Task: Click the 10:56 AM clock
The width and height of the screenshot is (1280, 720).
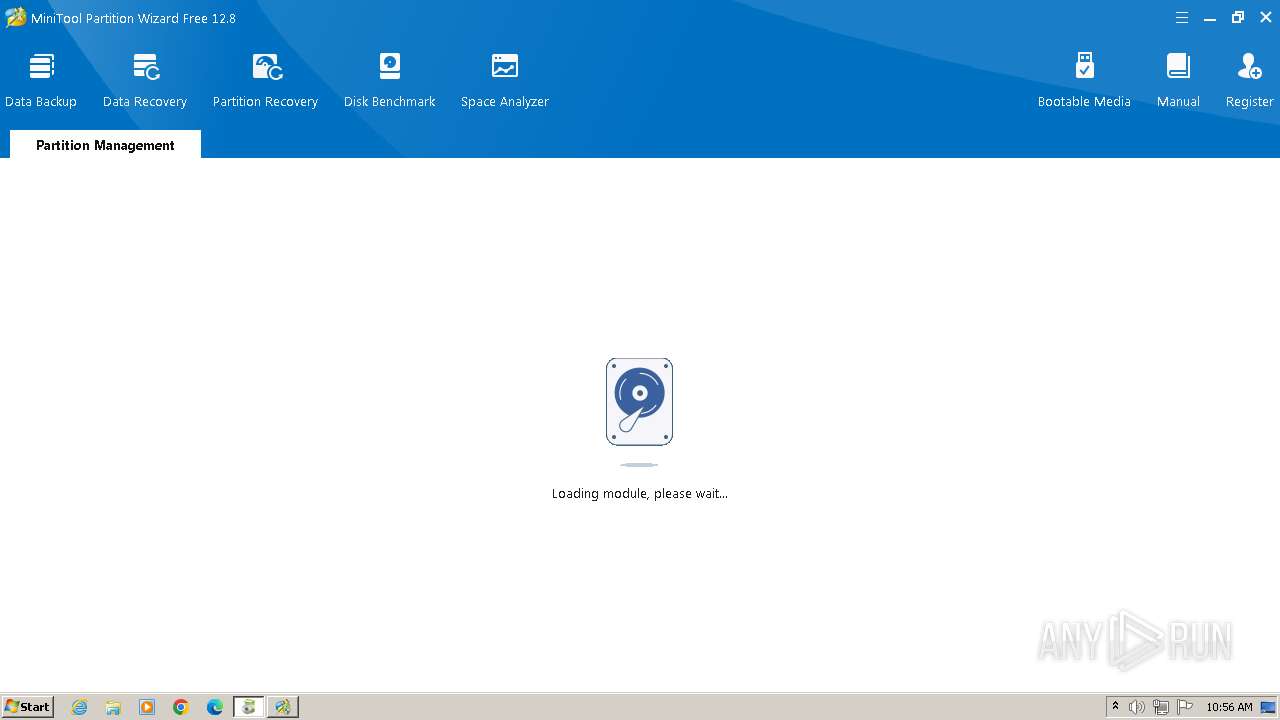Action: click(x=1229, y=707)
